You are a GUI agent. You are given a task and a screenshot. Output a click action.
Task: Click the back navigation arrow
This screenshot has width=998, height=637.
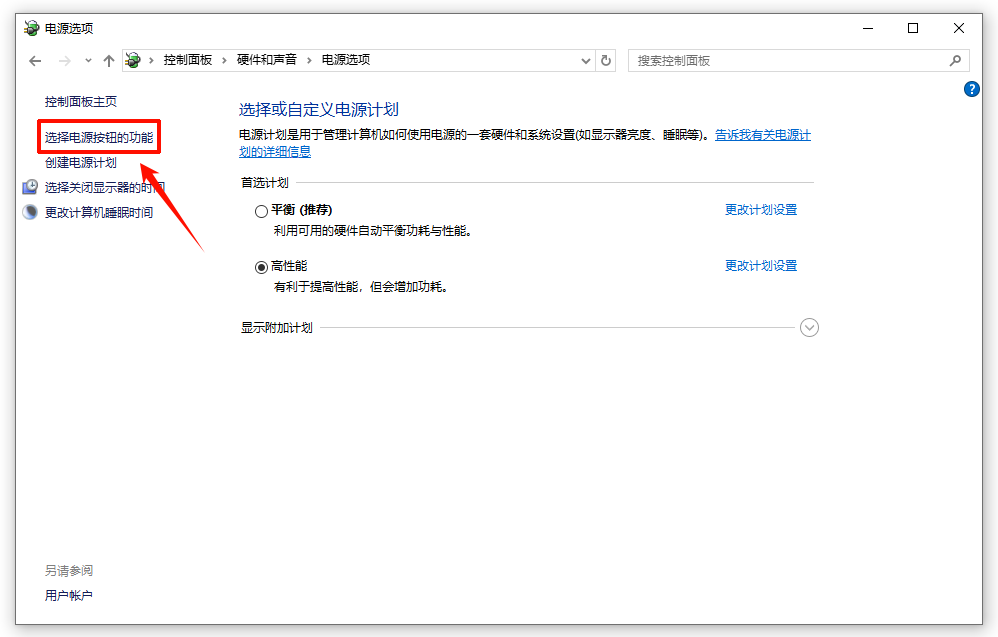35,60
